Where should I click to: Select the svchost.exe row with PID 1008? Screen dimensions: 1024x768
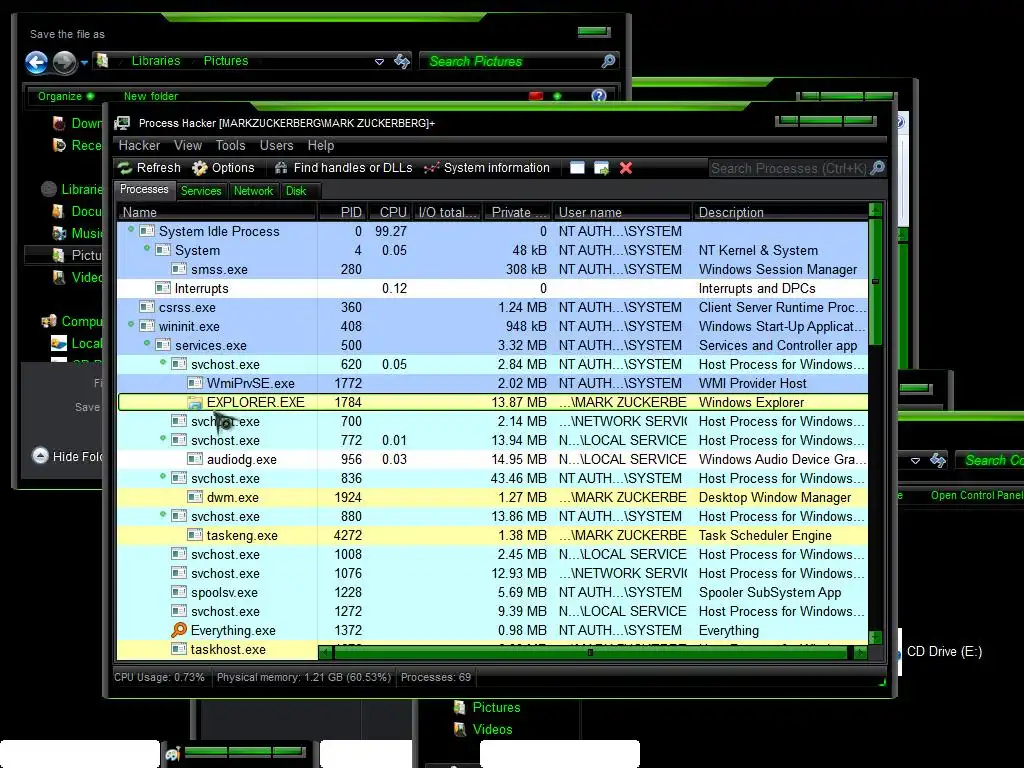tap(492, 554)
